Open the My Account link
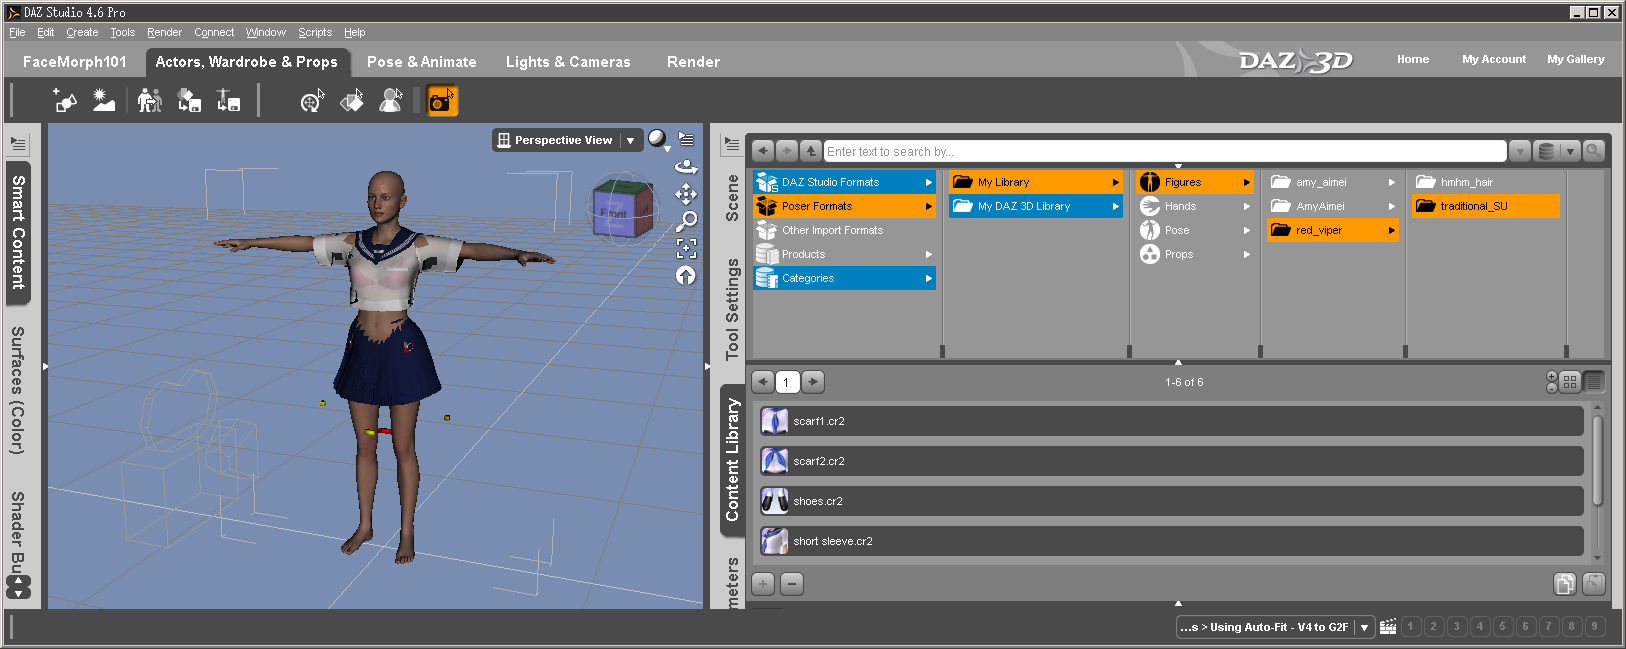Screen dimensions: 1626x649 [1494, 59]
